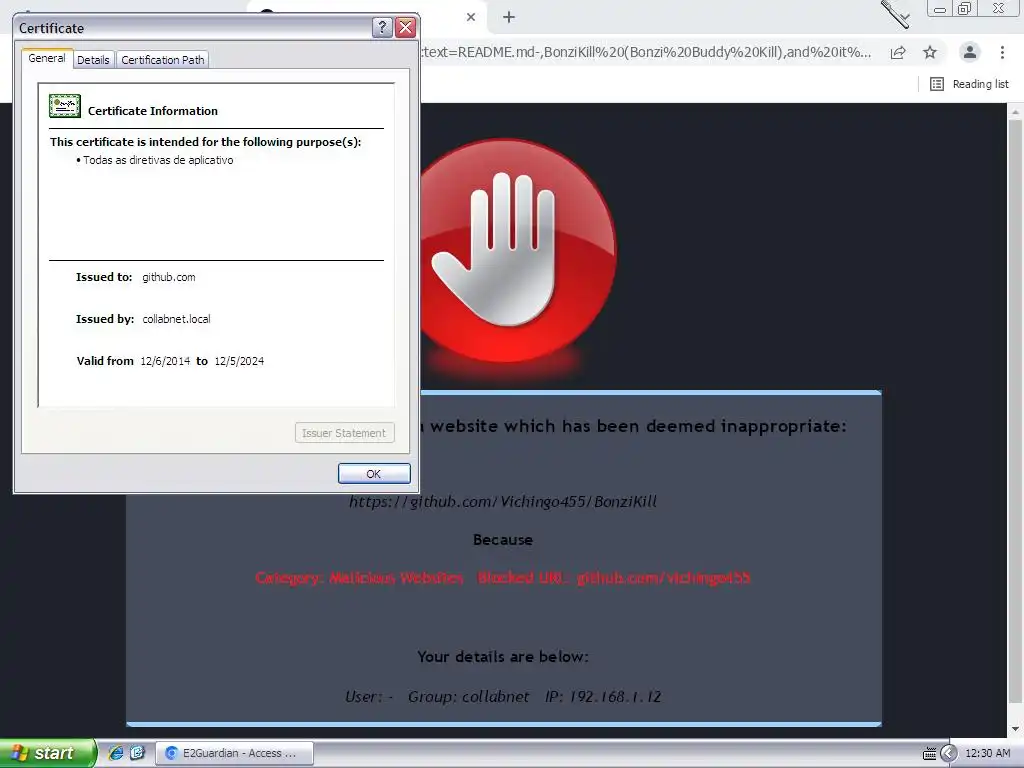Restore down the Chrome window

964,9
